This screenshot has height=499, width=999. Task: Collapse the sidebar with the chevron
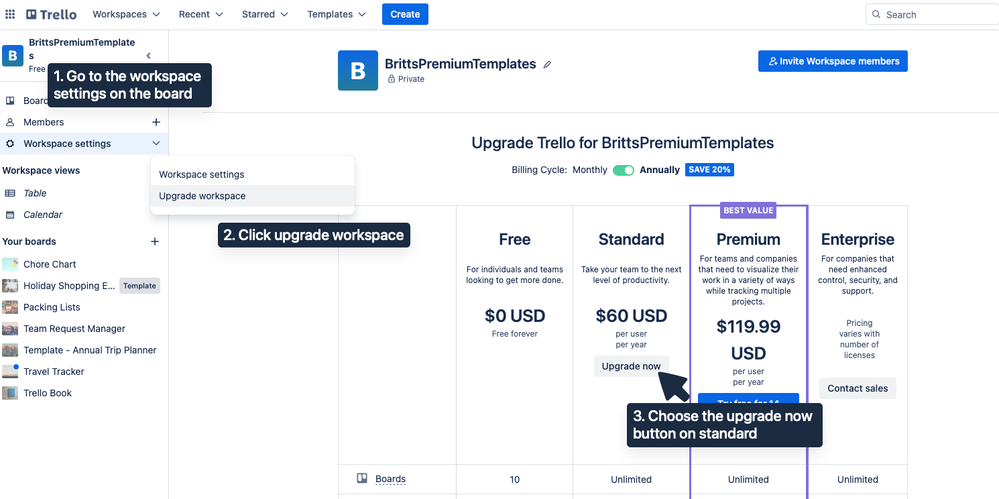tap(148, 56)
